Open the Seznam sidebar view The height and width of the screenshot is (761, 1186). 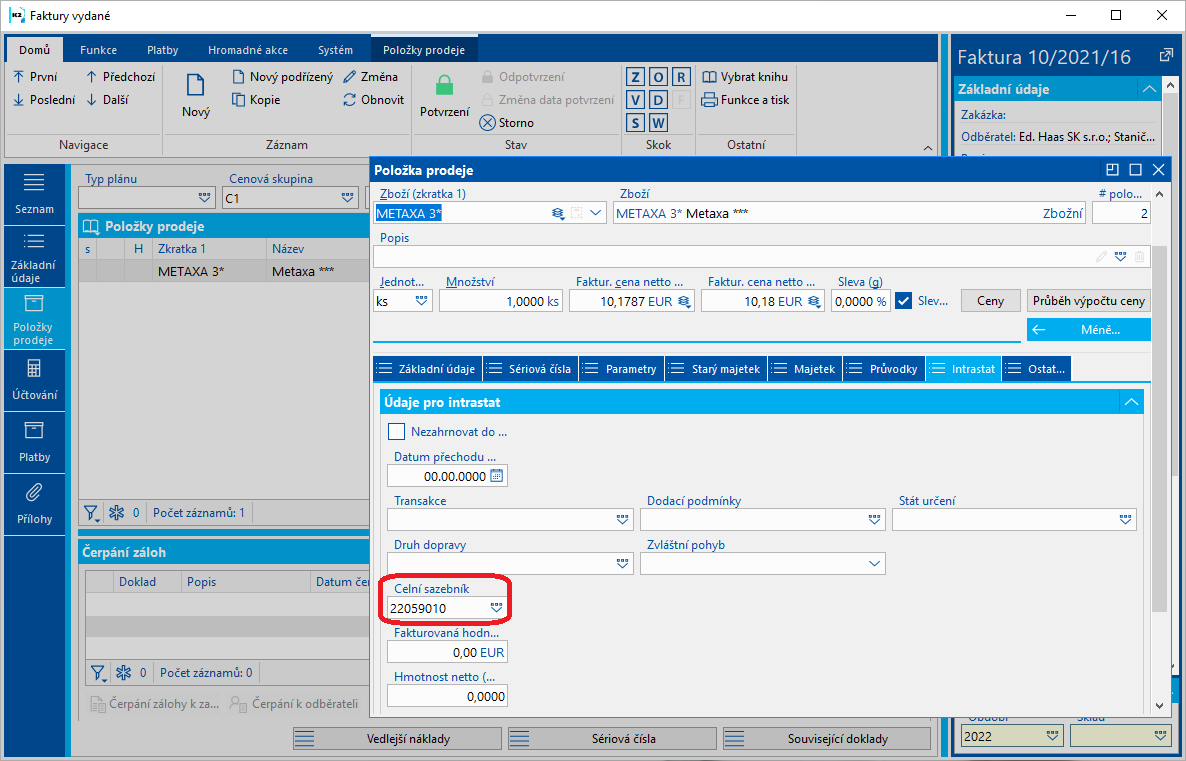point(34,193)
